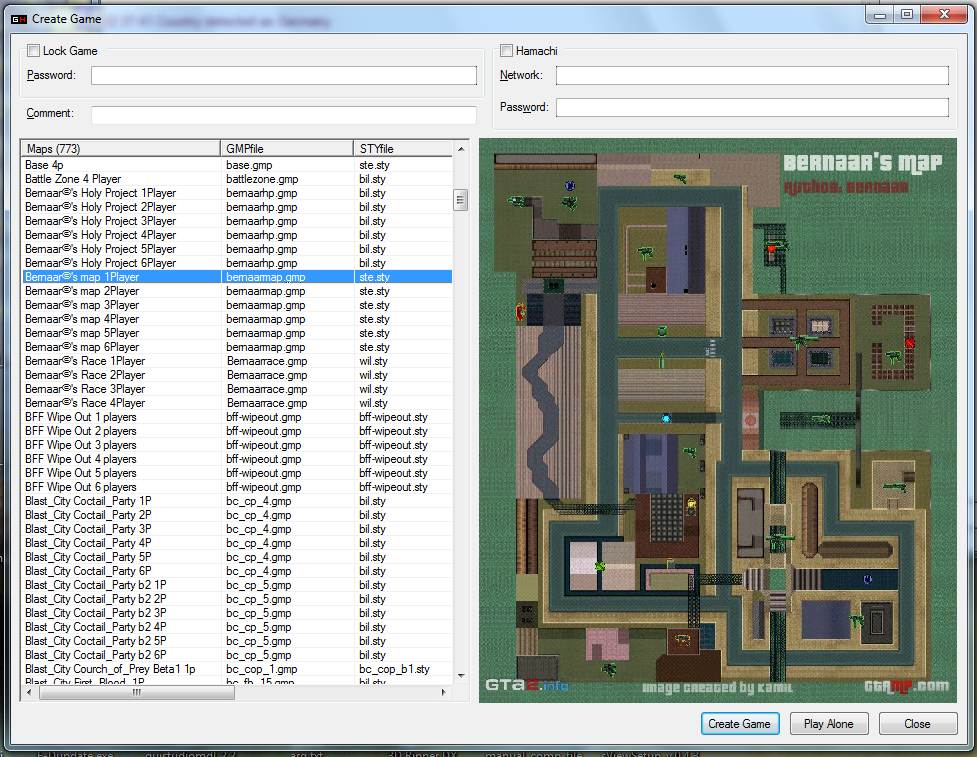977x757 pixels.
Task: Click the Bernaar's Map preview image
Action: (x=717, y=420)
